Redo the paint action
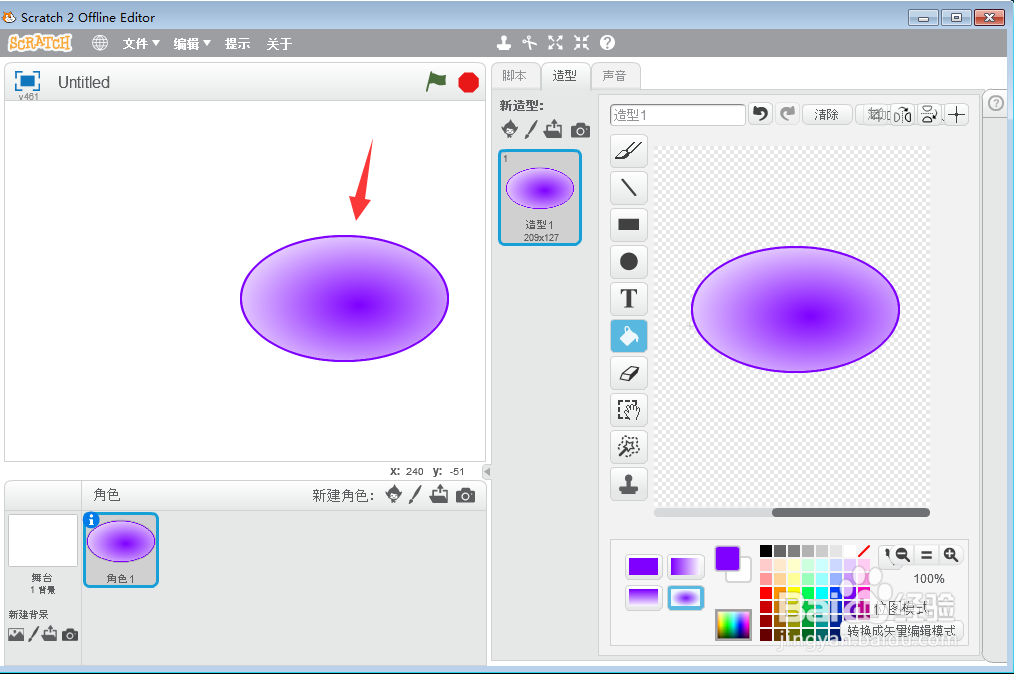The image size is (1014, 674). (787, 114)
